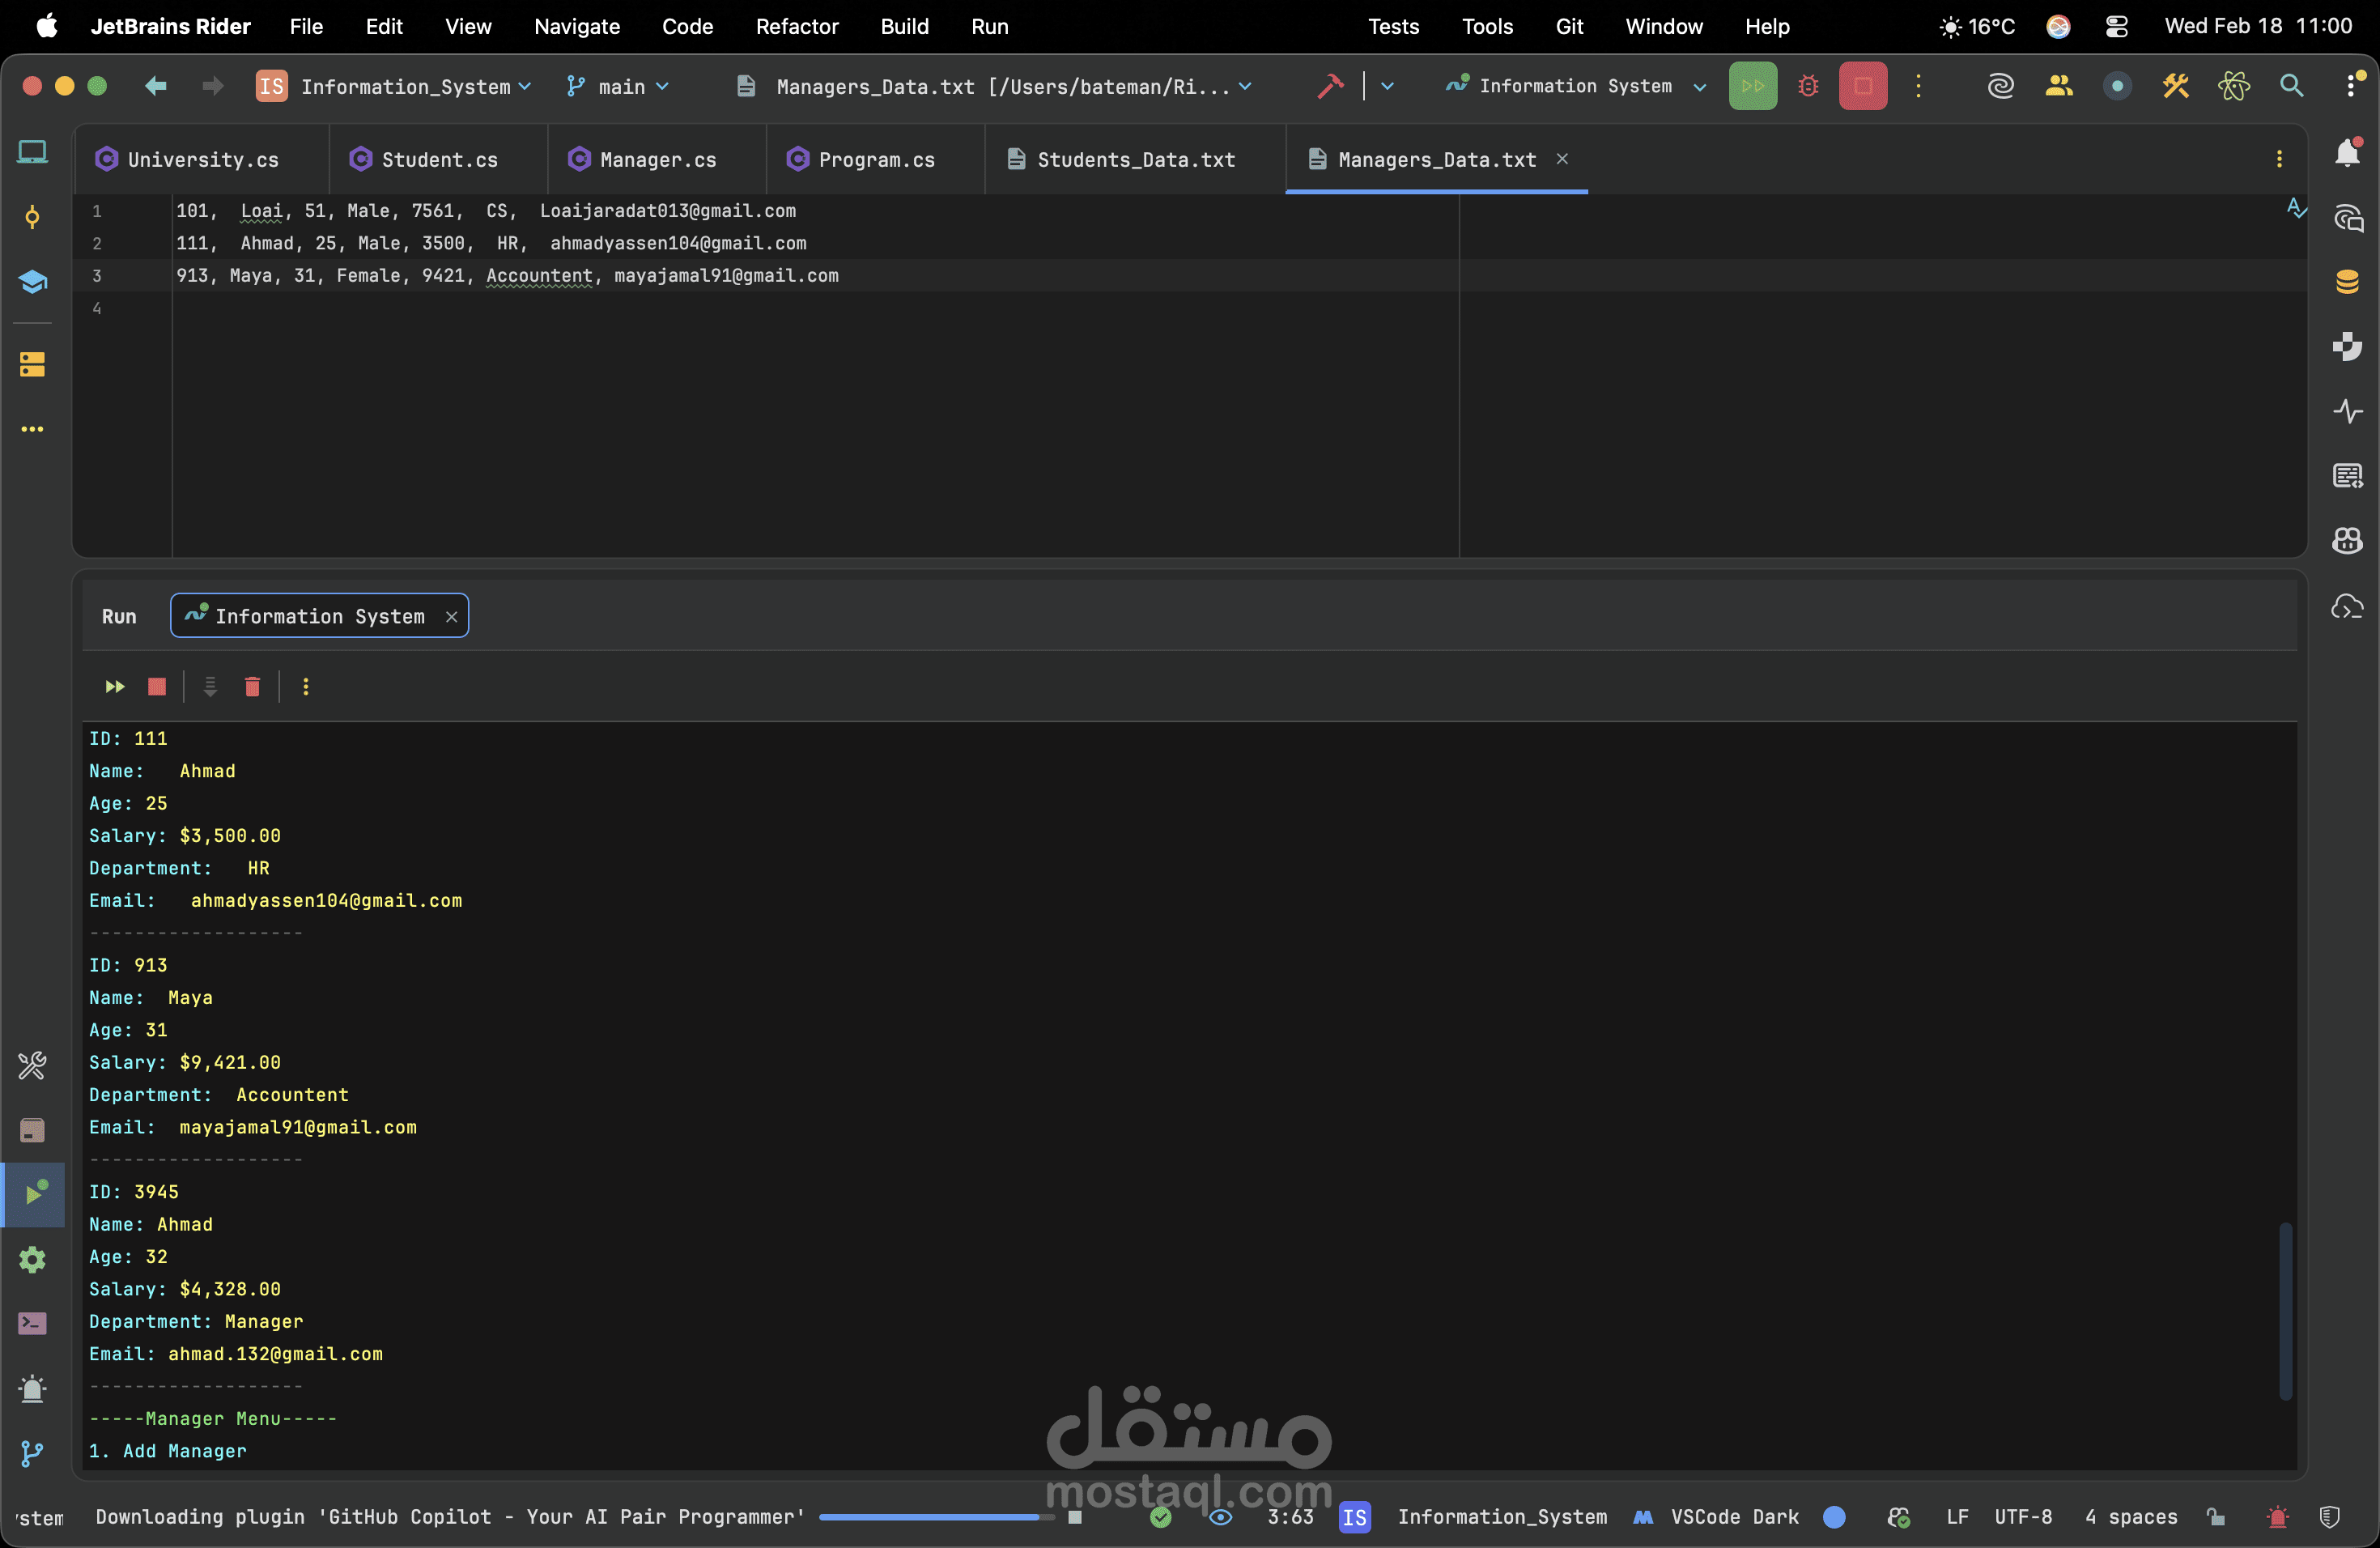Open the Database tool window icon
Viewport: 2380px width, 1548px height.
coord(2347,282)
